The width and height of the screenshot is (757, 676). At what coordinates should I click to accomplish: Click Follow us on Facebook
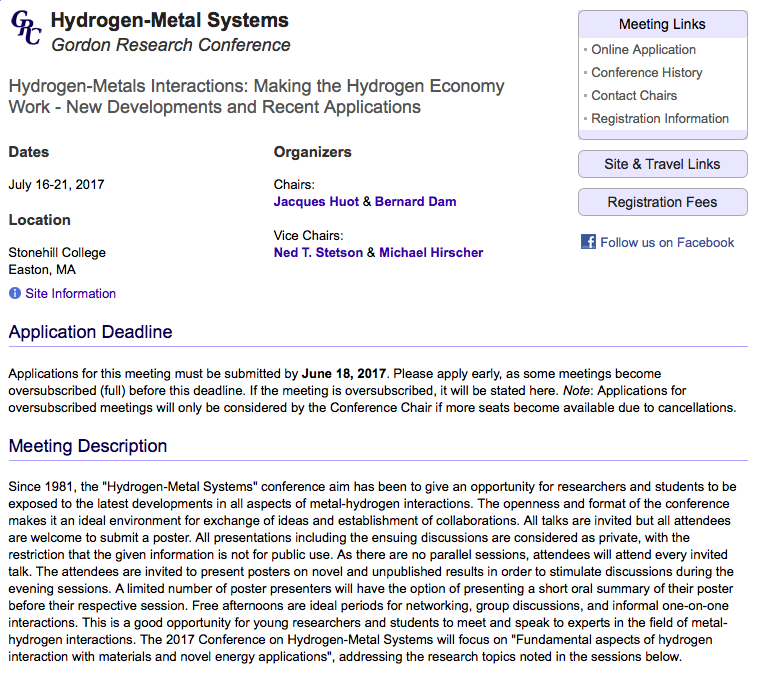tap(667, 243)
